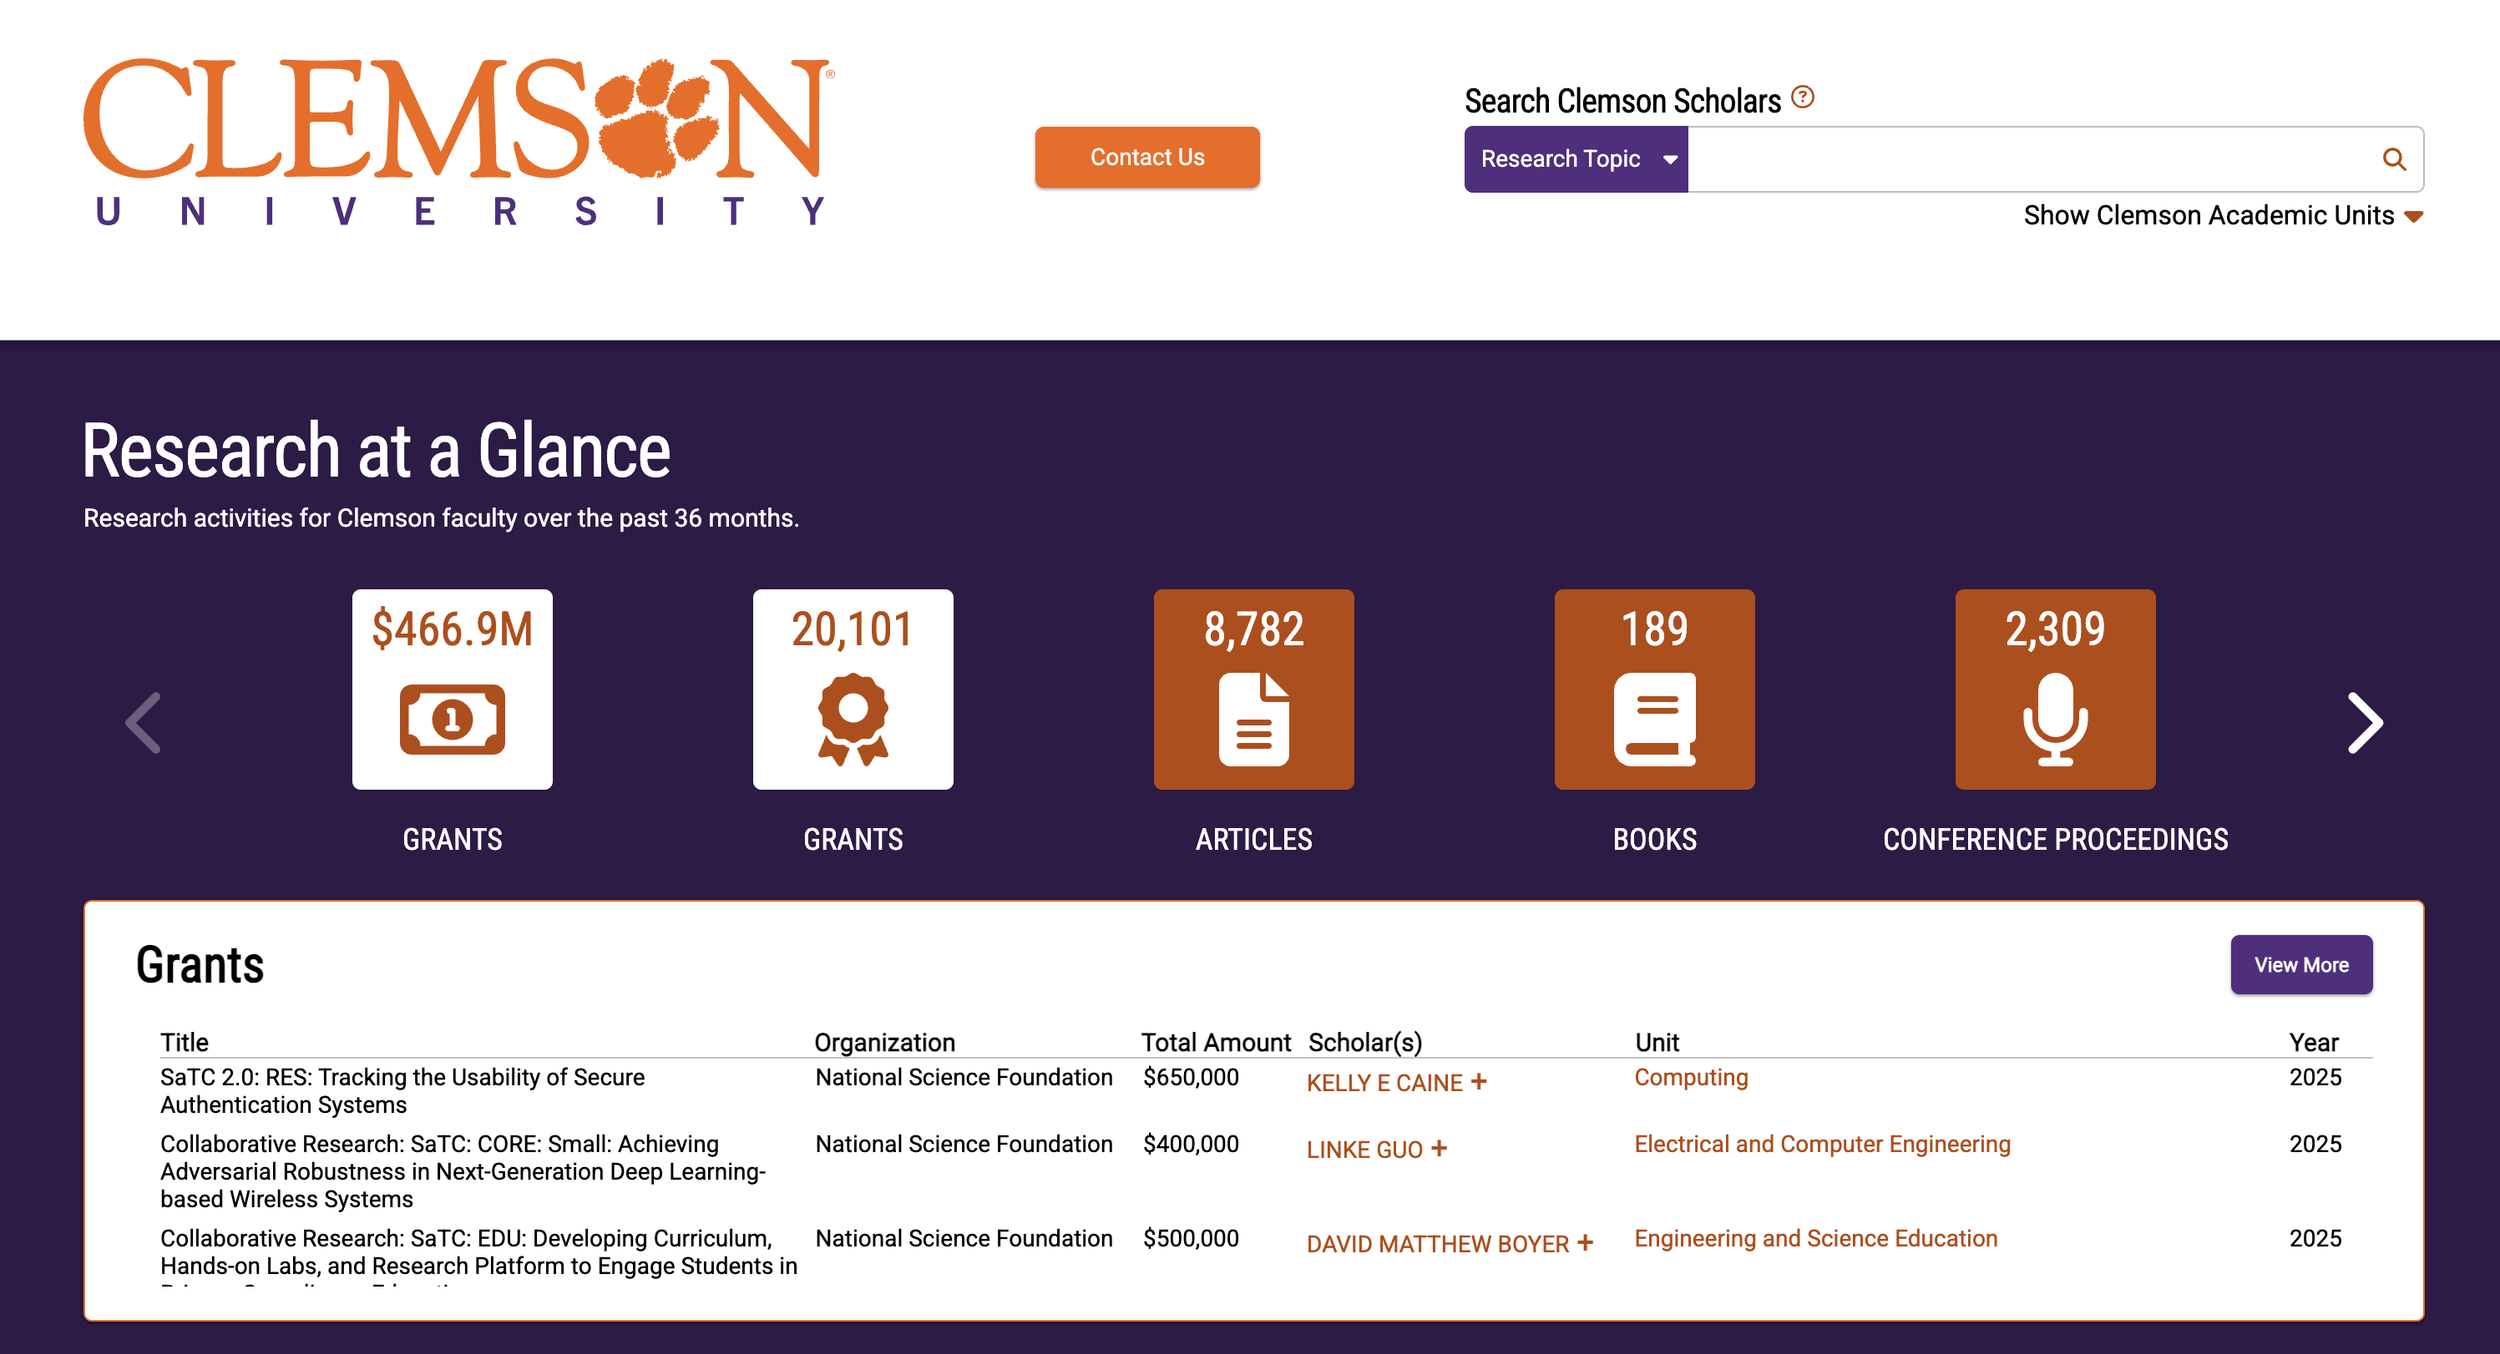Select the Conference Proceedings microphone tile
Screen dimensions: 2500x1354
point(2055,689)
